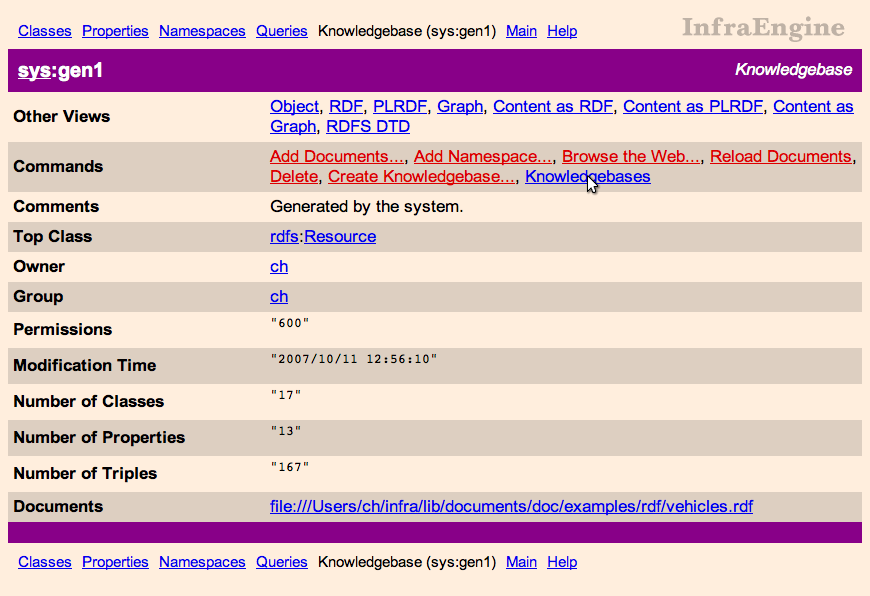Click the Main link in top navigation
Screen dimensions: 870x596
pos(521,31)
